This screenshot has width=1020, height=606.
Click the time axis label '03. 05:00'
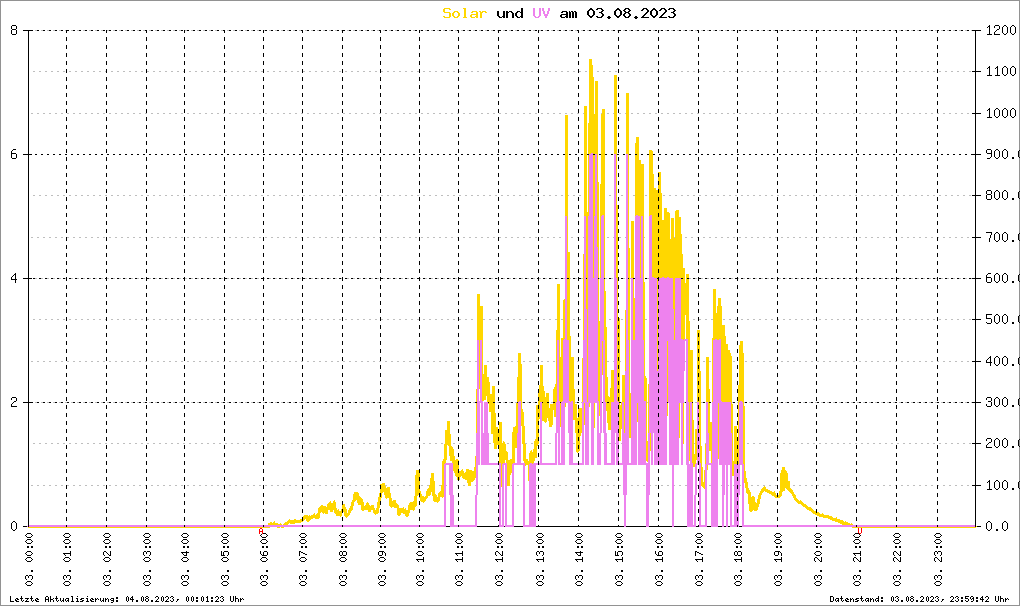coord(225,559)
